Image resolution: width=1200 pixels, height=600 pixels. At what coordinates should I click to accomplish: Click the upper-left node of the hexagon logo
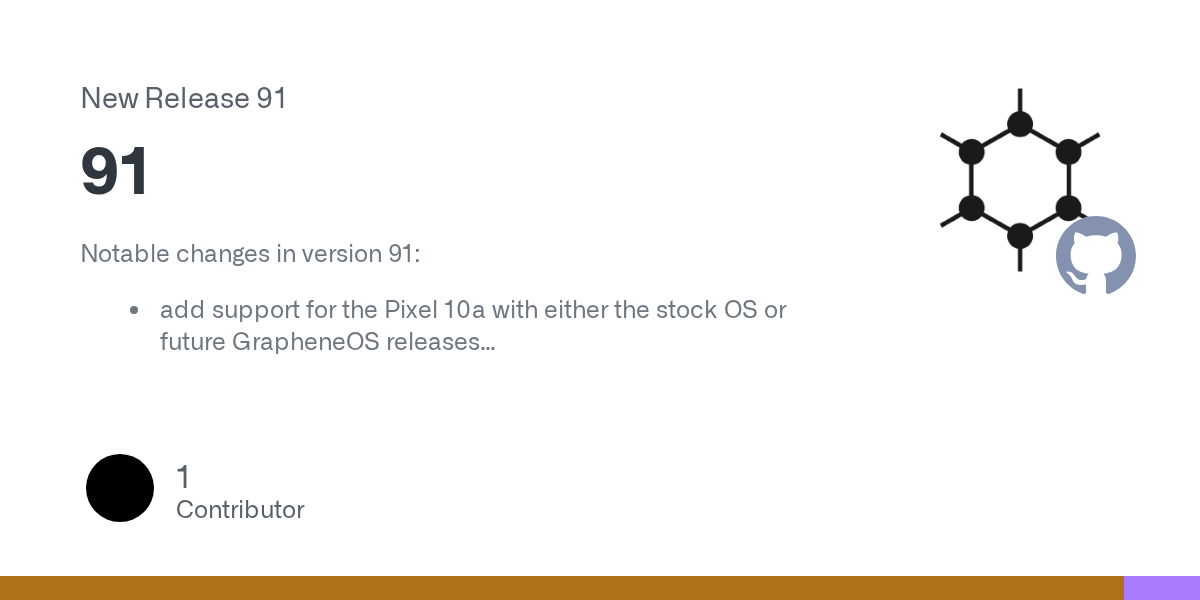(971, 152)
